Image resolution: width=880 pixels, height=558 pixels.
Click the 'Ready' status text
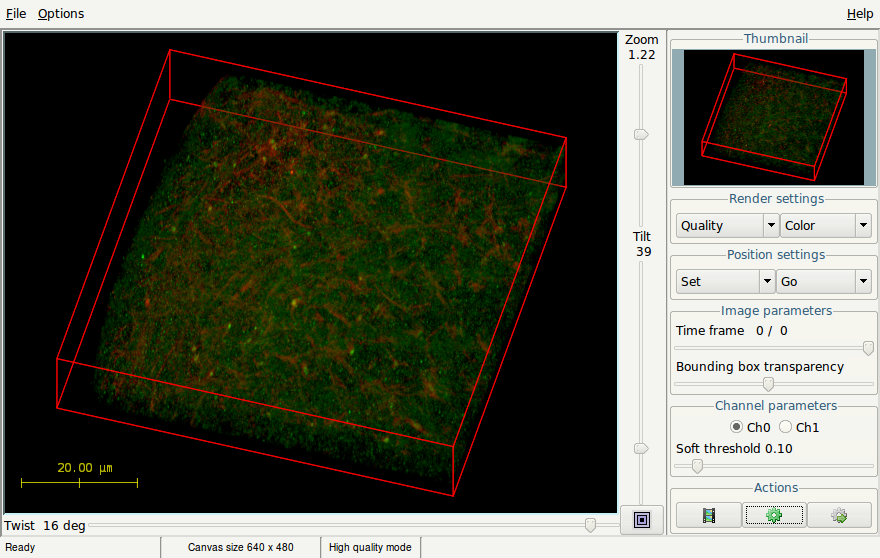(20, 547)
